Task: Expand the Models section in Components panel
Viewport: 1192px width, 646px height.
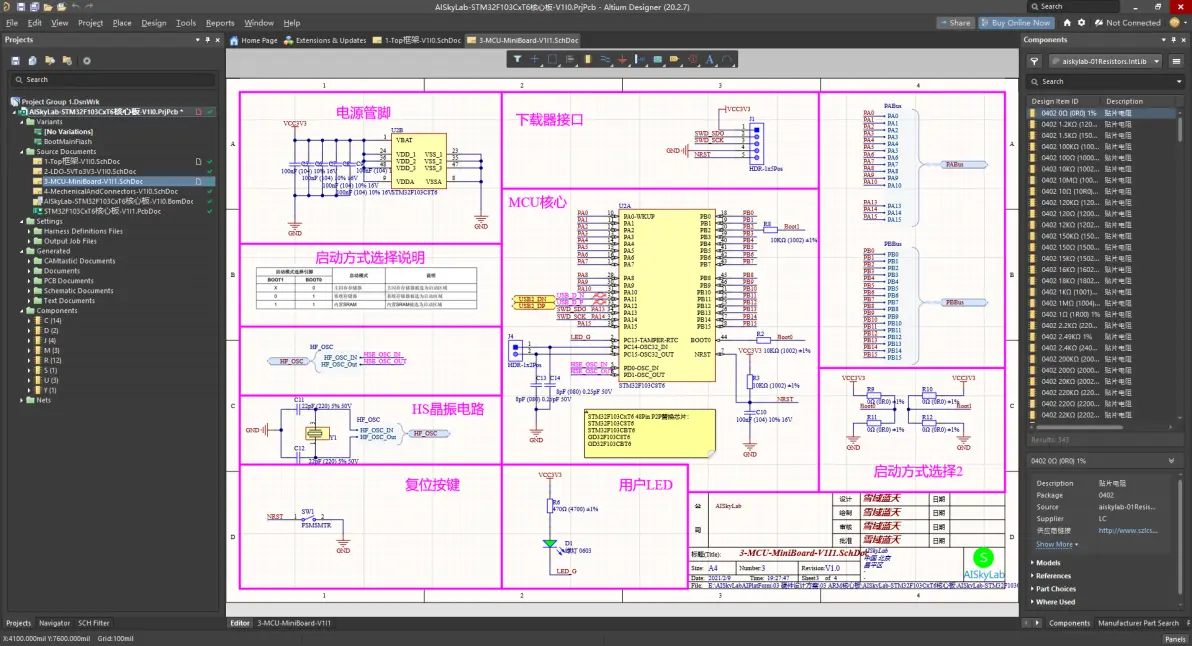Action: (x=1032, y=563)
